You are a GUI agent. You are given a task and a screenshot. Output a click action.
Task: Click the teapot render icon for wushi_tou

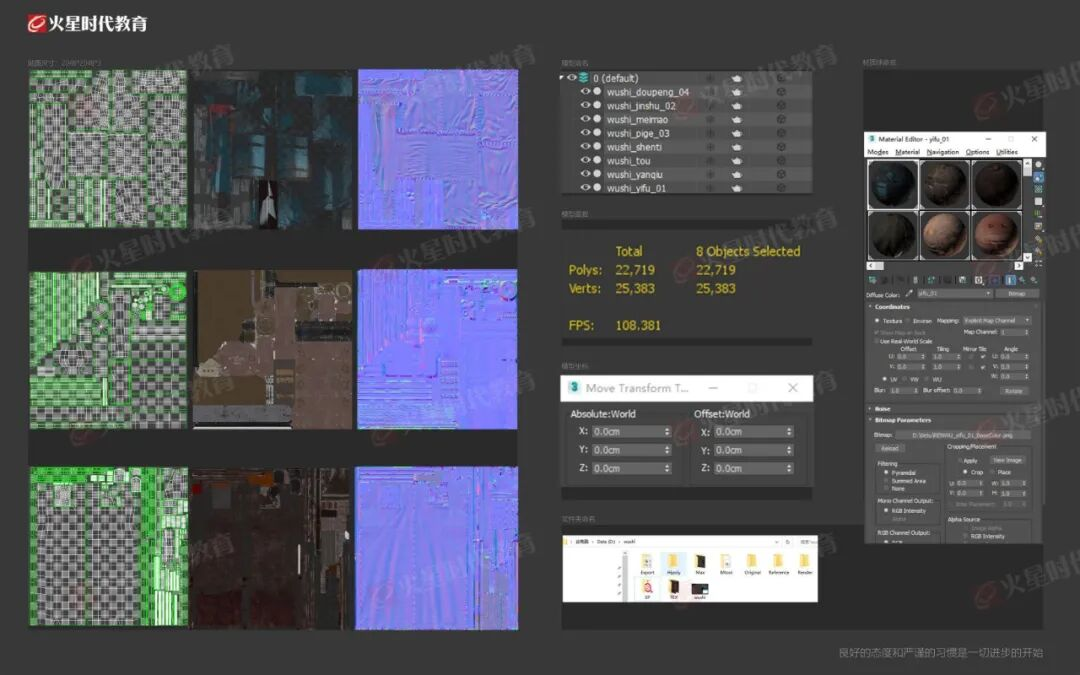[737, 161]
